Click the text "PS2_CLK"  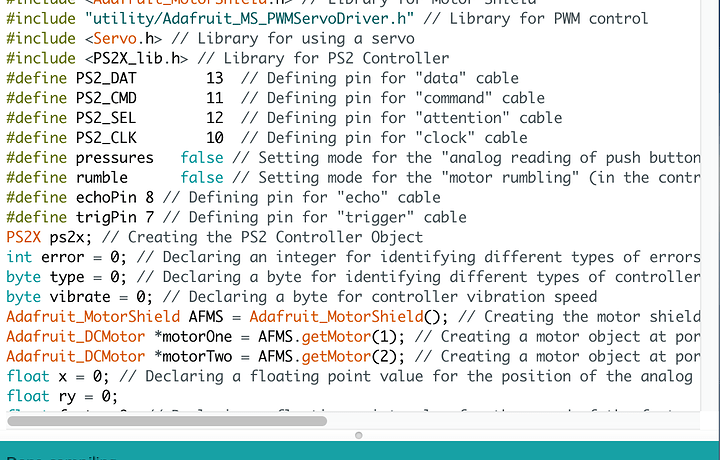click(x=106, y=138)
